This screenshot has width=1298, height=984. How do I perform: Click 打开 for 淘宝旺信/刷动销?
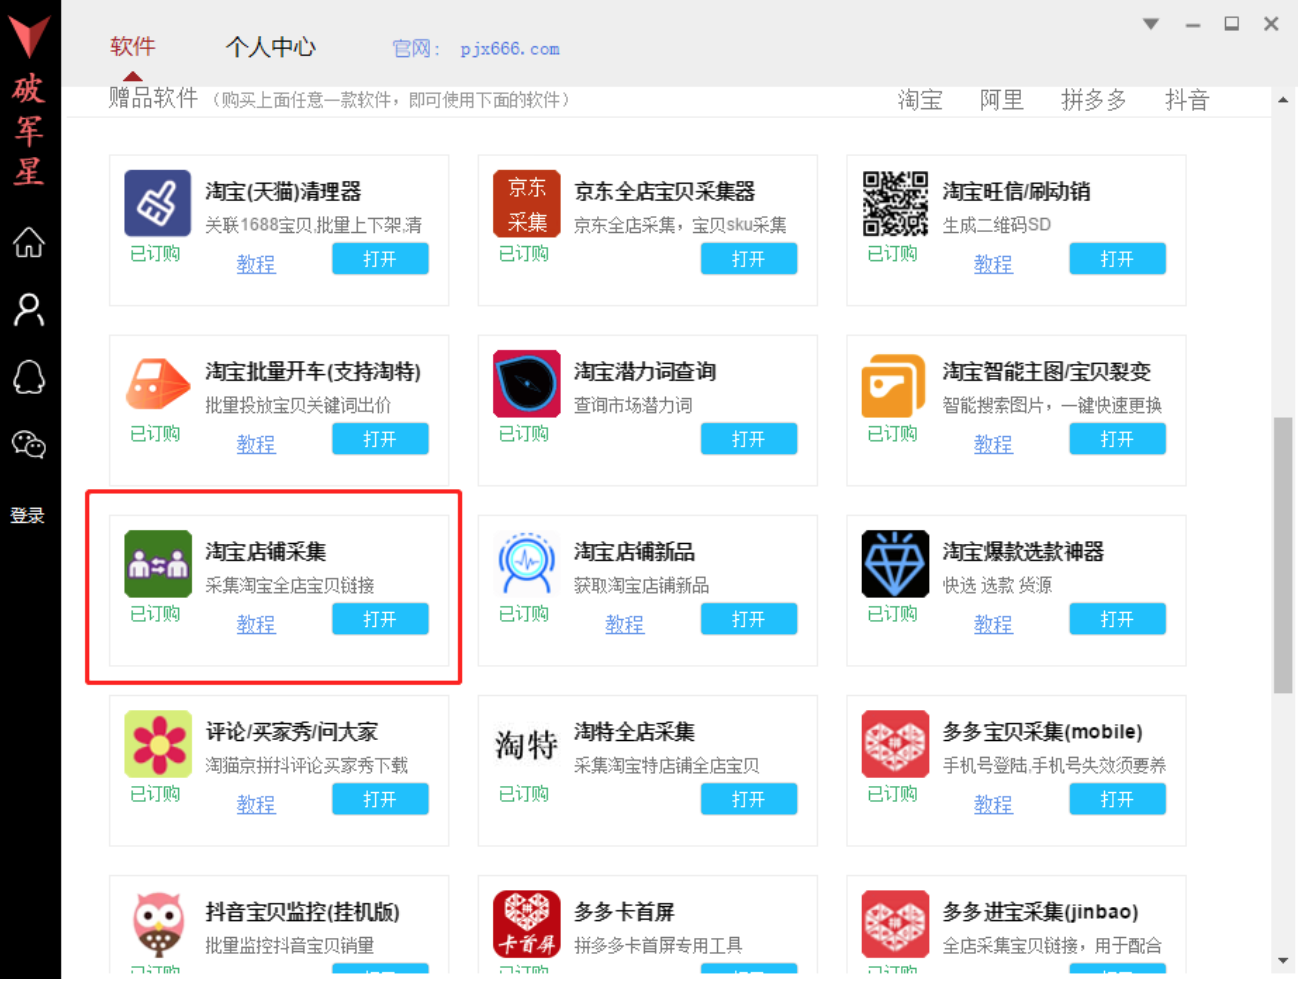(x=1117, y=259)
